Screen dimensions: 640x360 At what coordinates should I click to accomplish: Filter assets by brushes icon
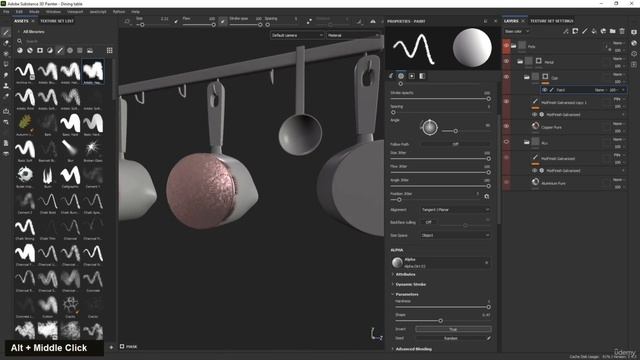tap(60, 51)
